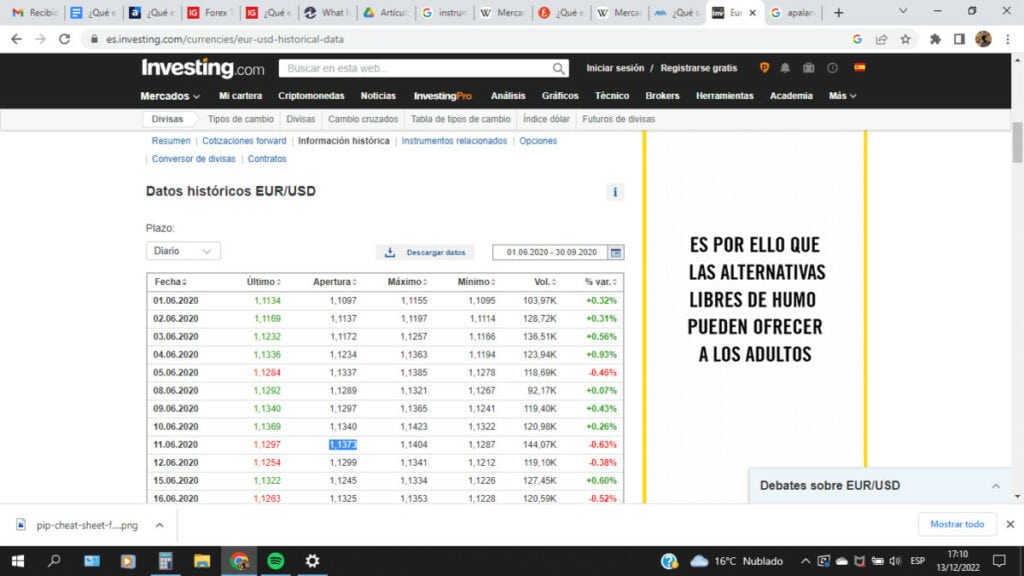Click the Google icon in address bar
Screen dimensions: 1024x576
pyautogui.click(x=857, y=39)
